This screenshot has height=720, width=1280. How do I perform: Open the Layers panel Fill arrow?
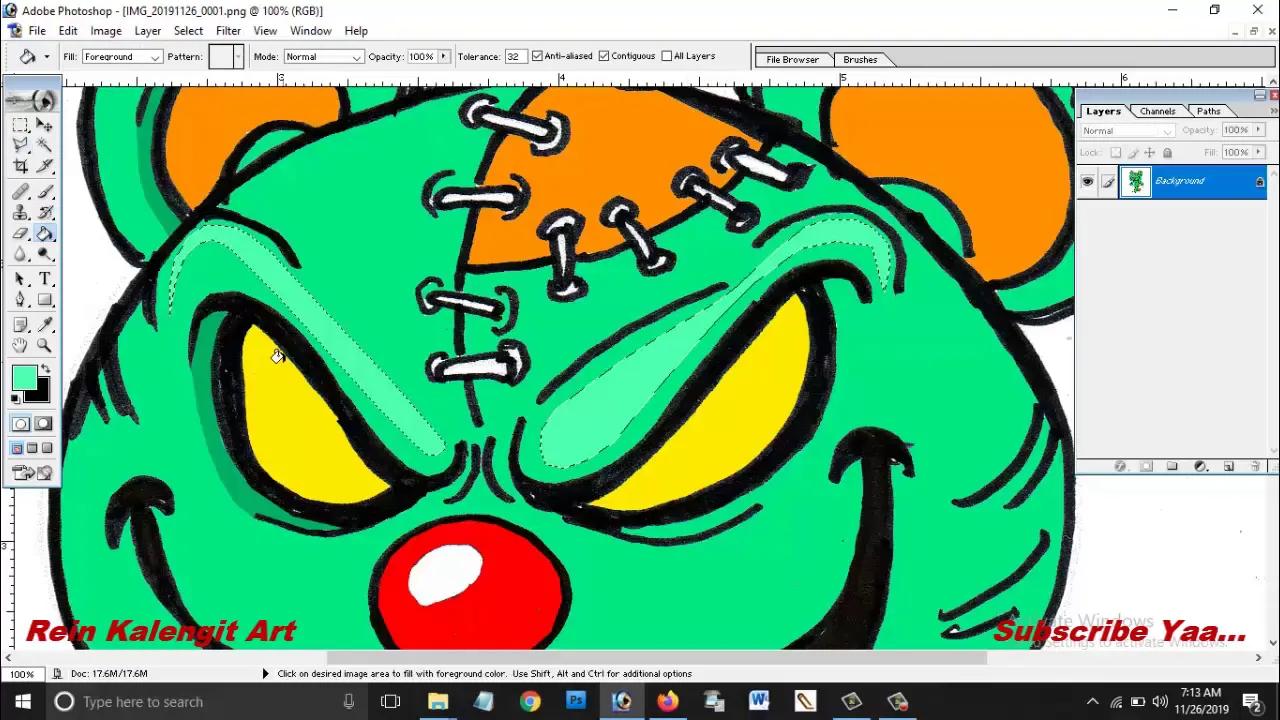1258,152
